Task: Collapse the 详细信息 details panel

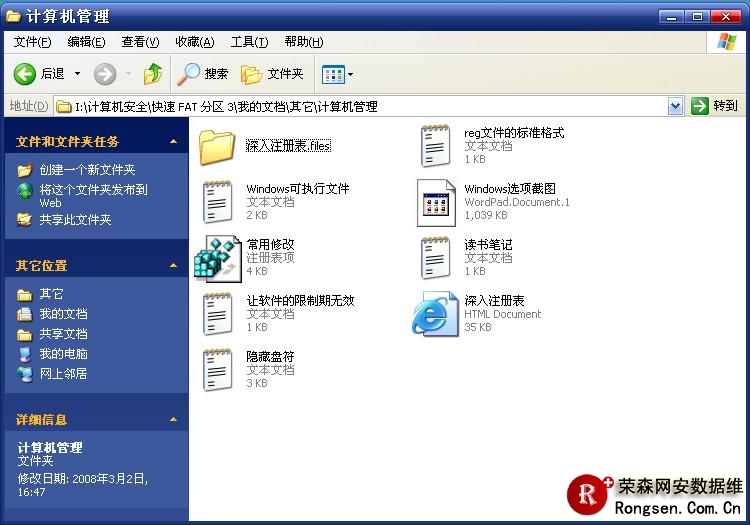Action: coord(173,420)
